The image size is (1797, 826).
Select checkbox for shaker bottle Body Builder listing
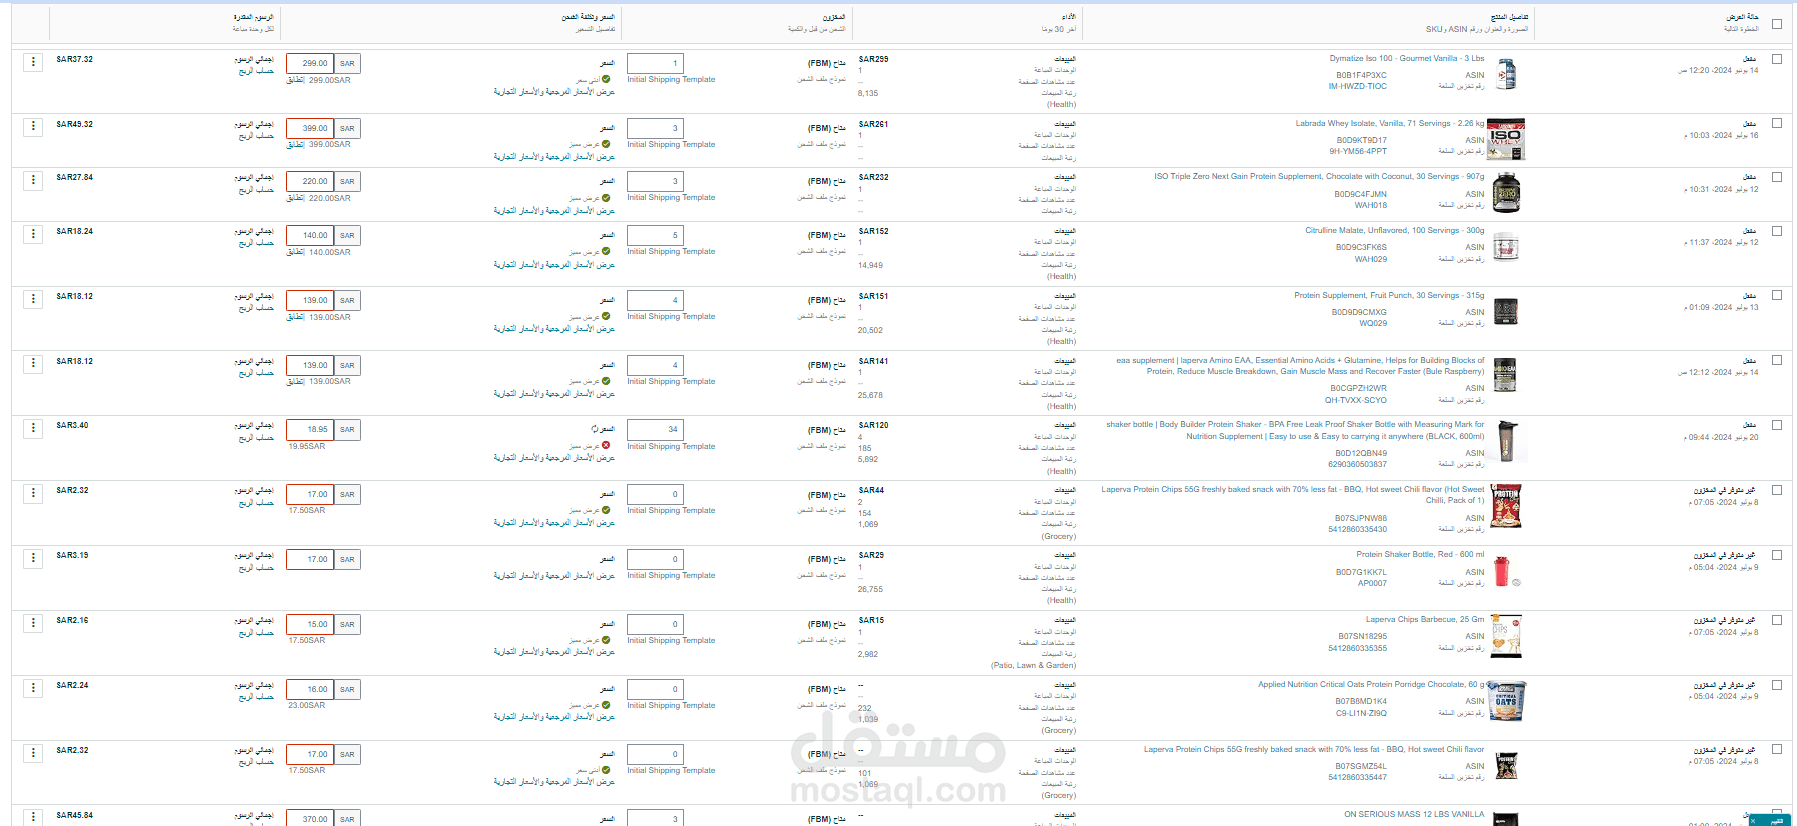(1777, 425)
